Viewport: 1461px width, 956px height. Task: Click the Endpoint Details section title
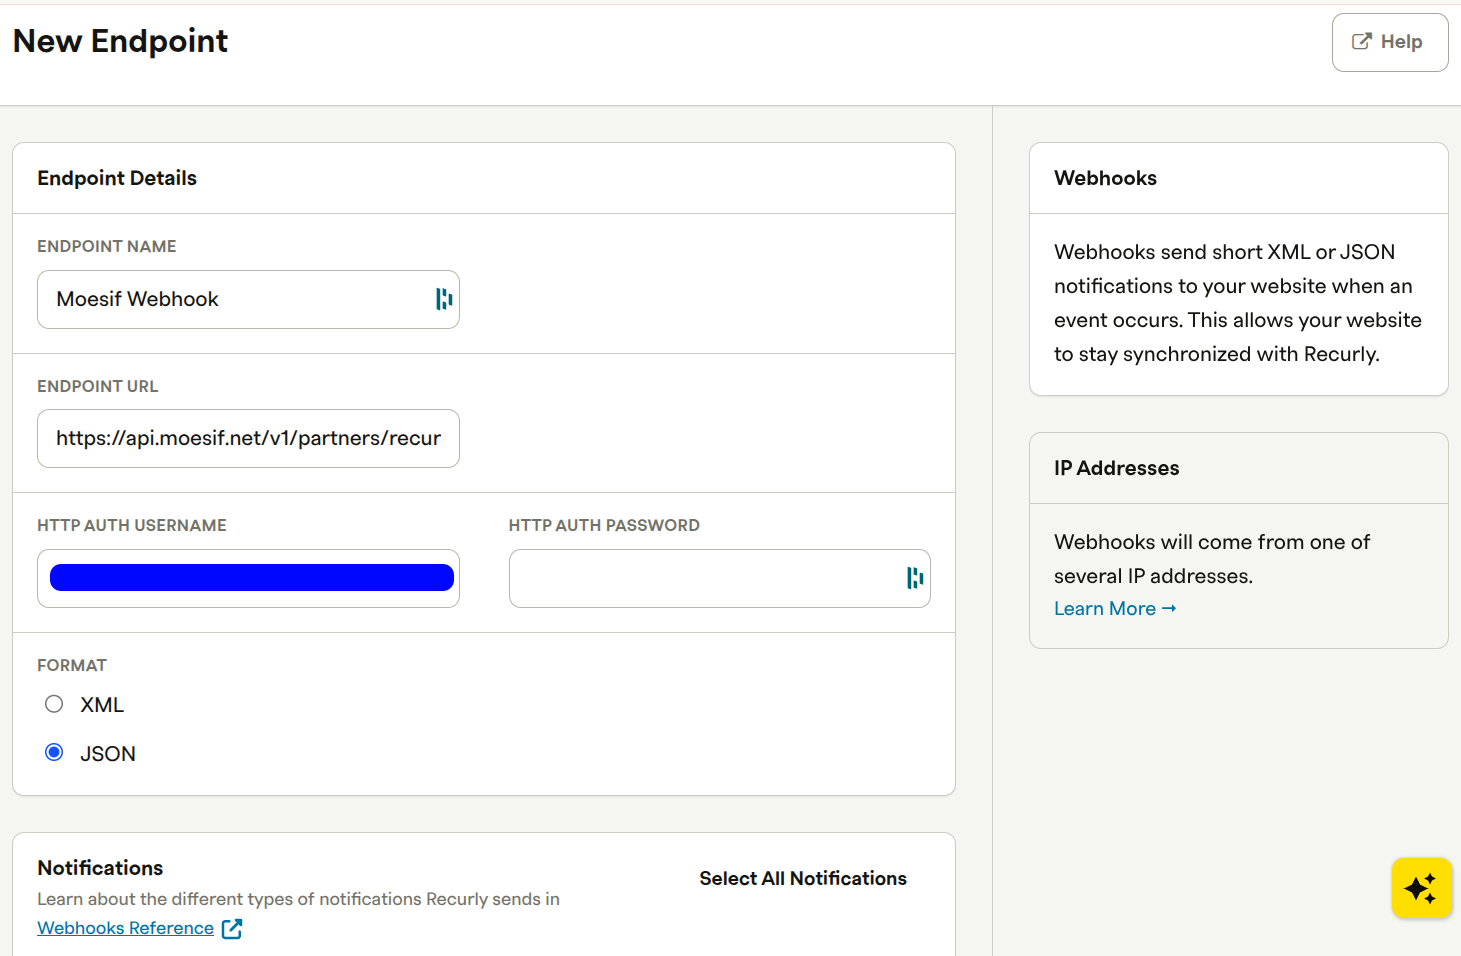point(117,178)
